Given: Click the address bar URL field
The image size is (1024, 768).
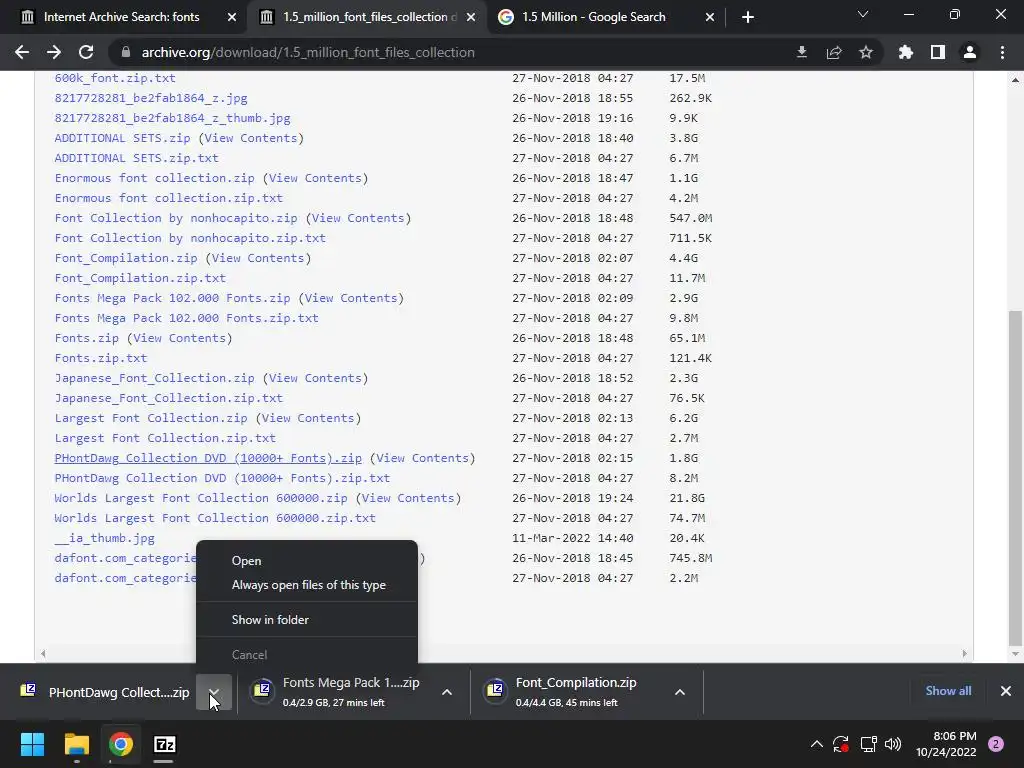Looking at the screenshot, I should point(451,52).
